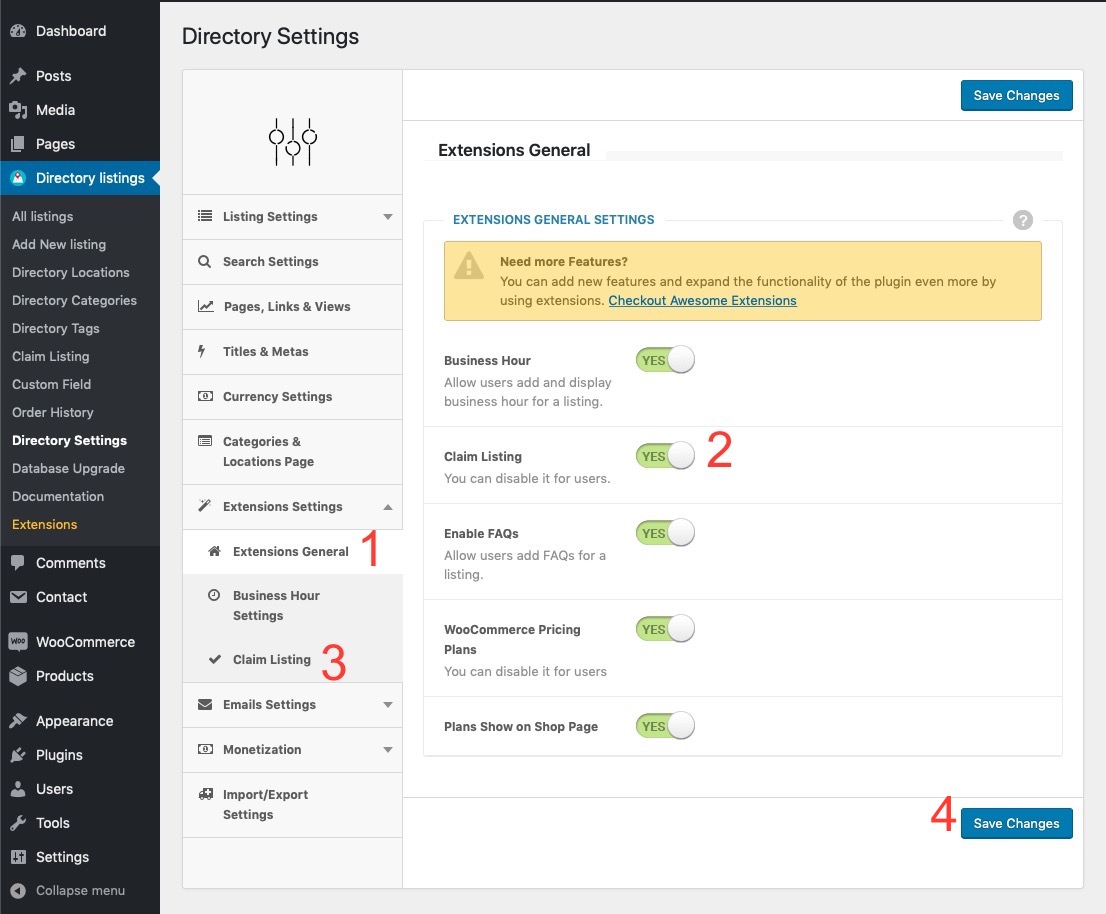
Task: Toggle the Enable FAQs switch
Action: coord(664,532)
